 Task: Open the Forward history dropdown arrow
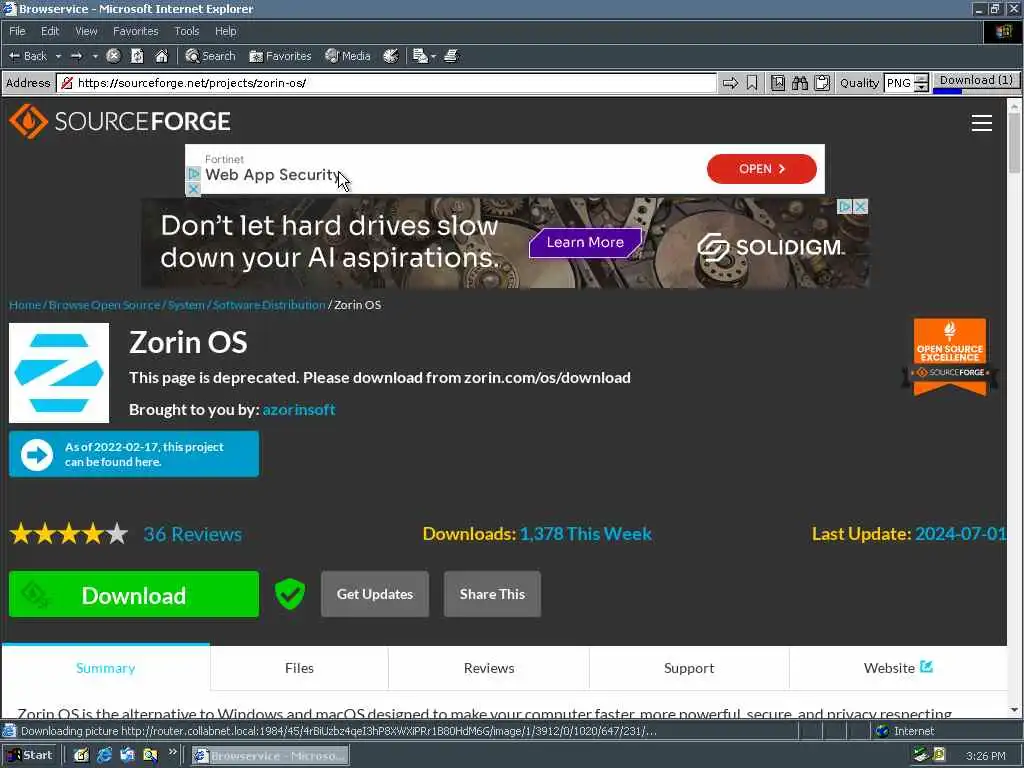tap(95, 56)
